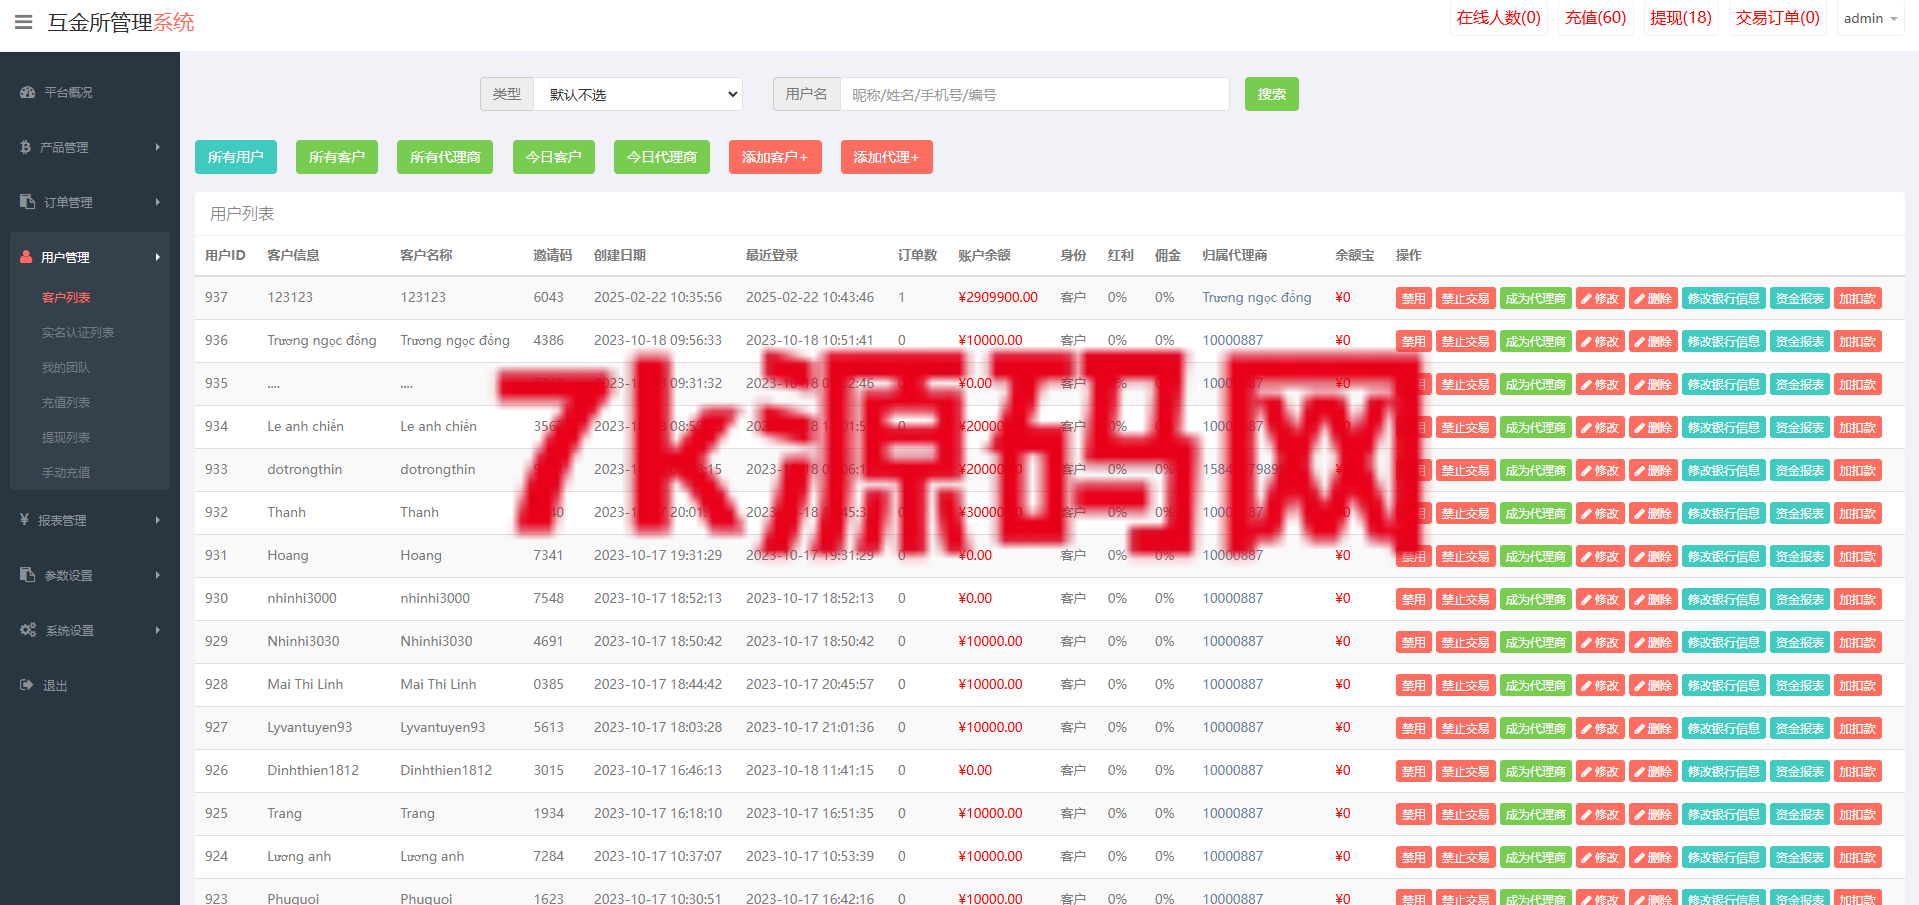The height and width of the screenshot is (905, 1919).
Task: Click the 产品管理 bitcoin icon
Action: (x=25, y=147)
